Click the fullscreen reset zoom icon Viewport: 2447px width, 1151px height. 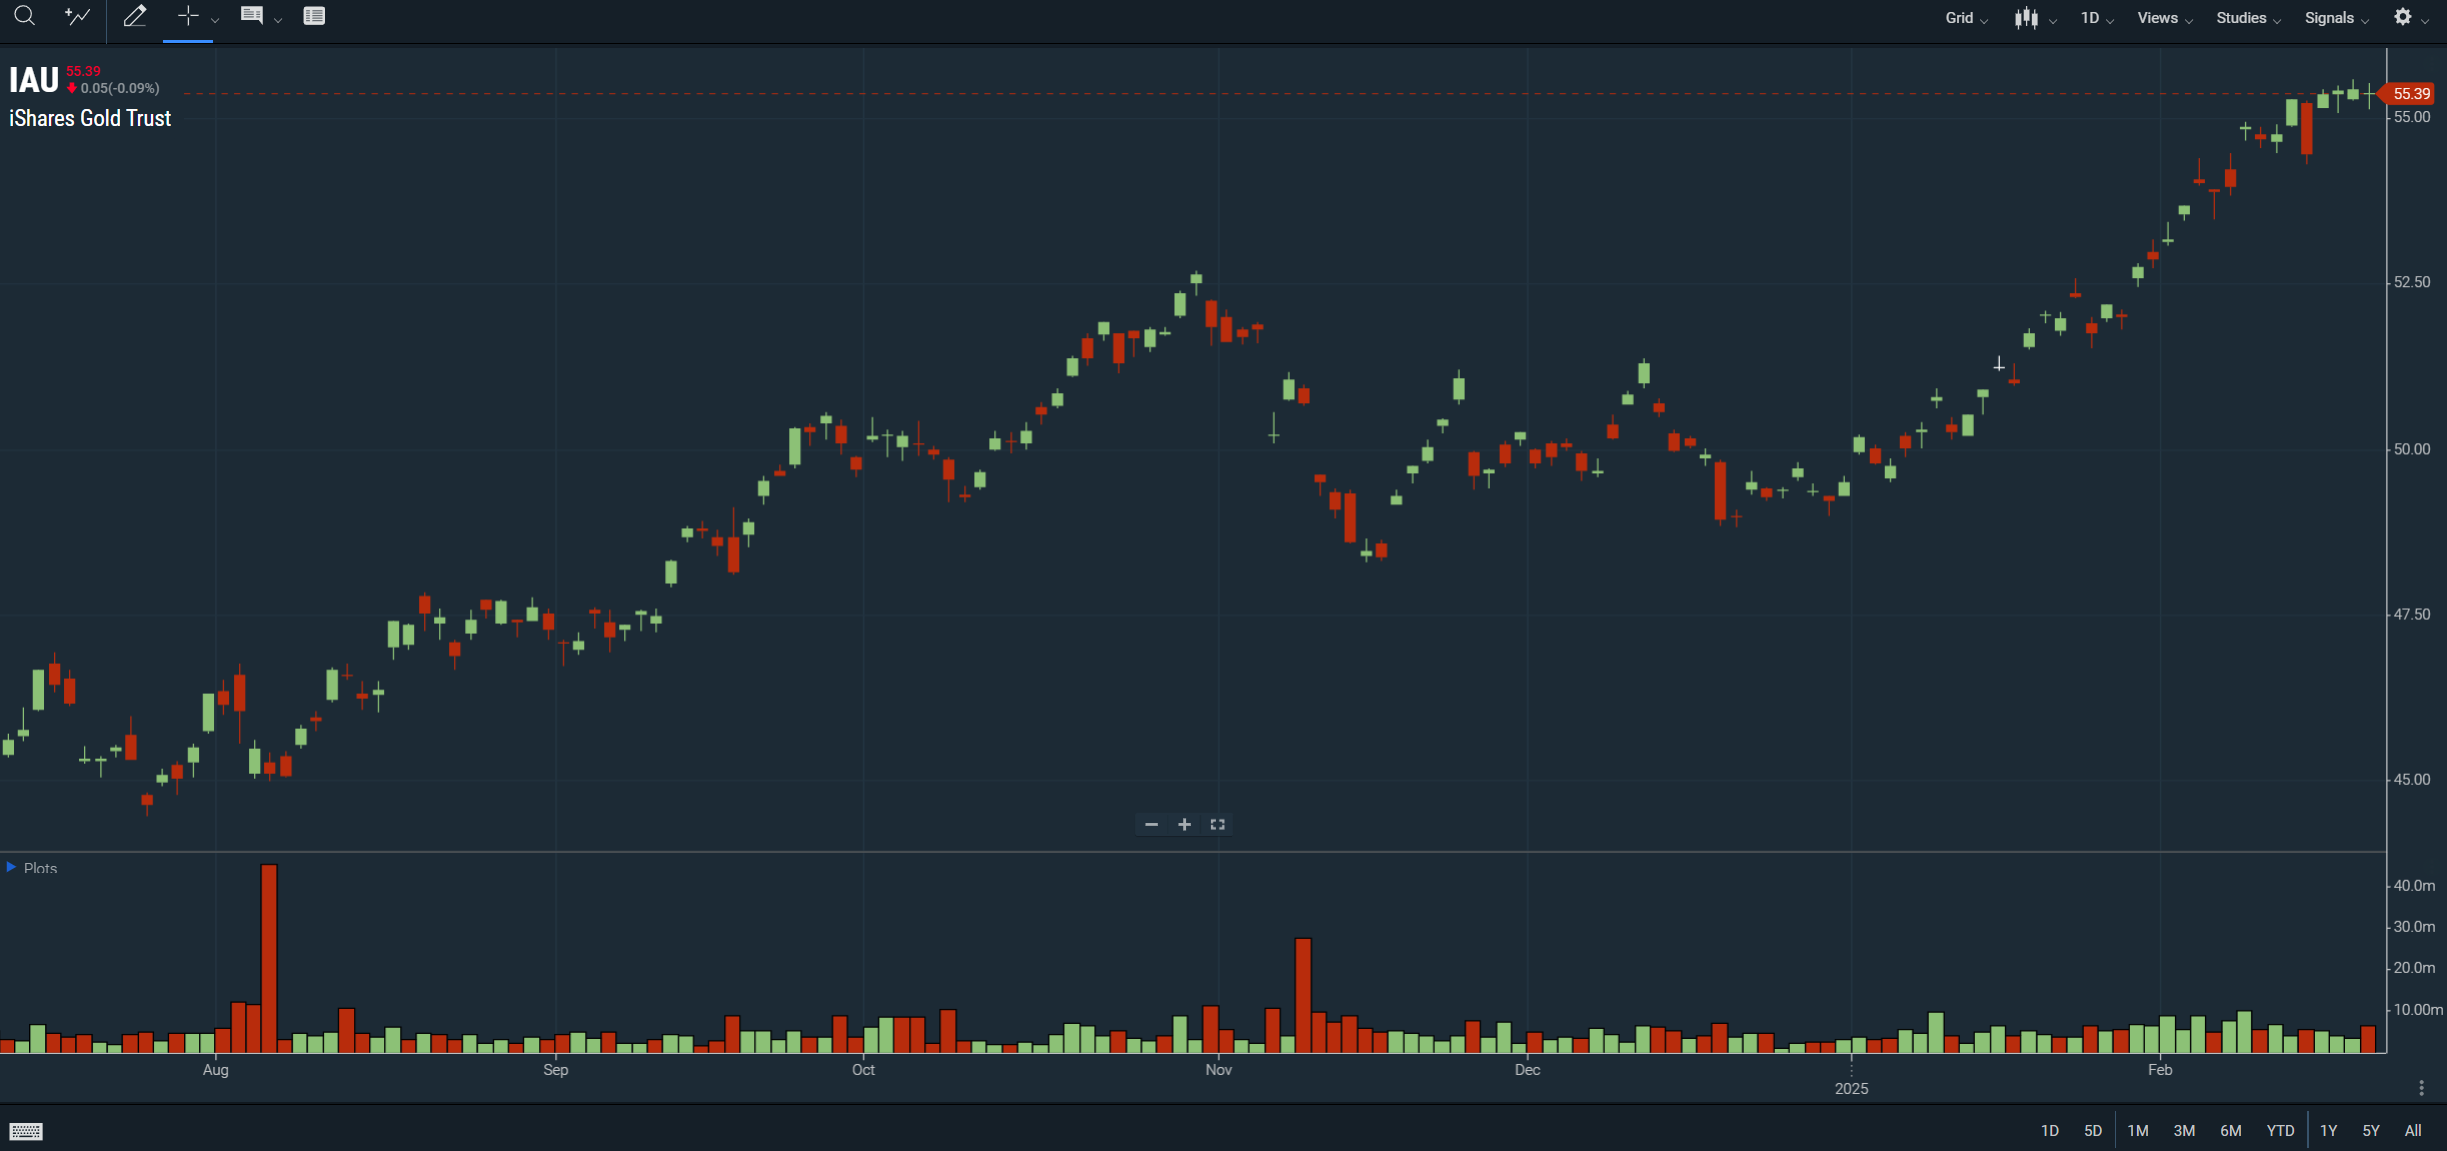1217,824
